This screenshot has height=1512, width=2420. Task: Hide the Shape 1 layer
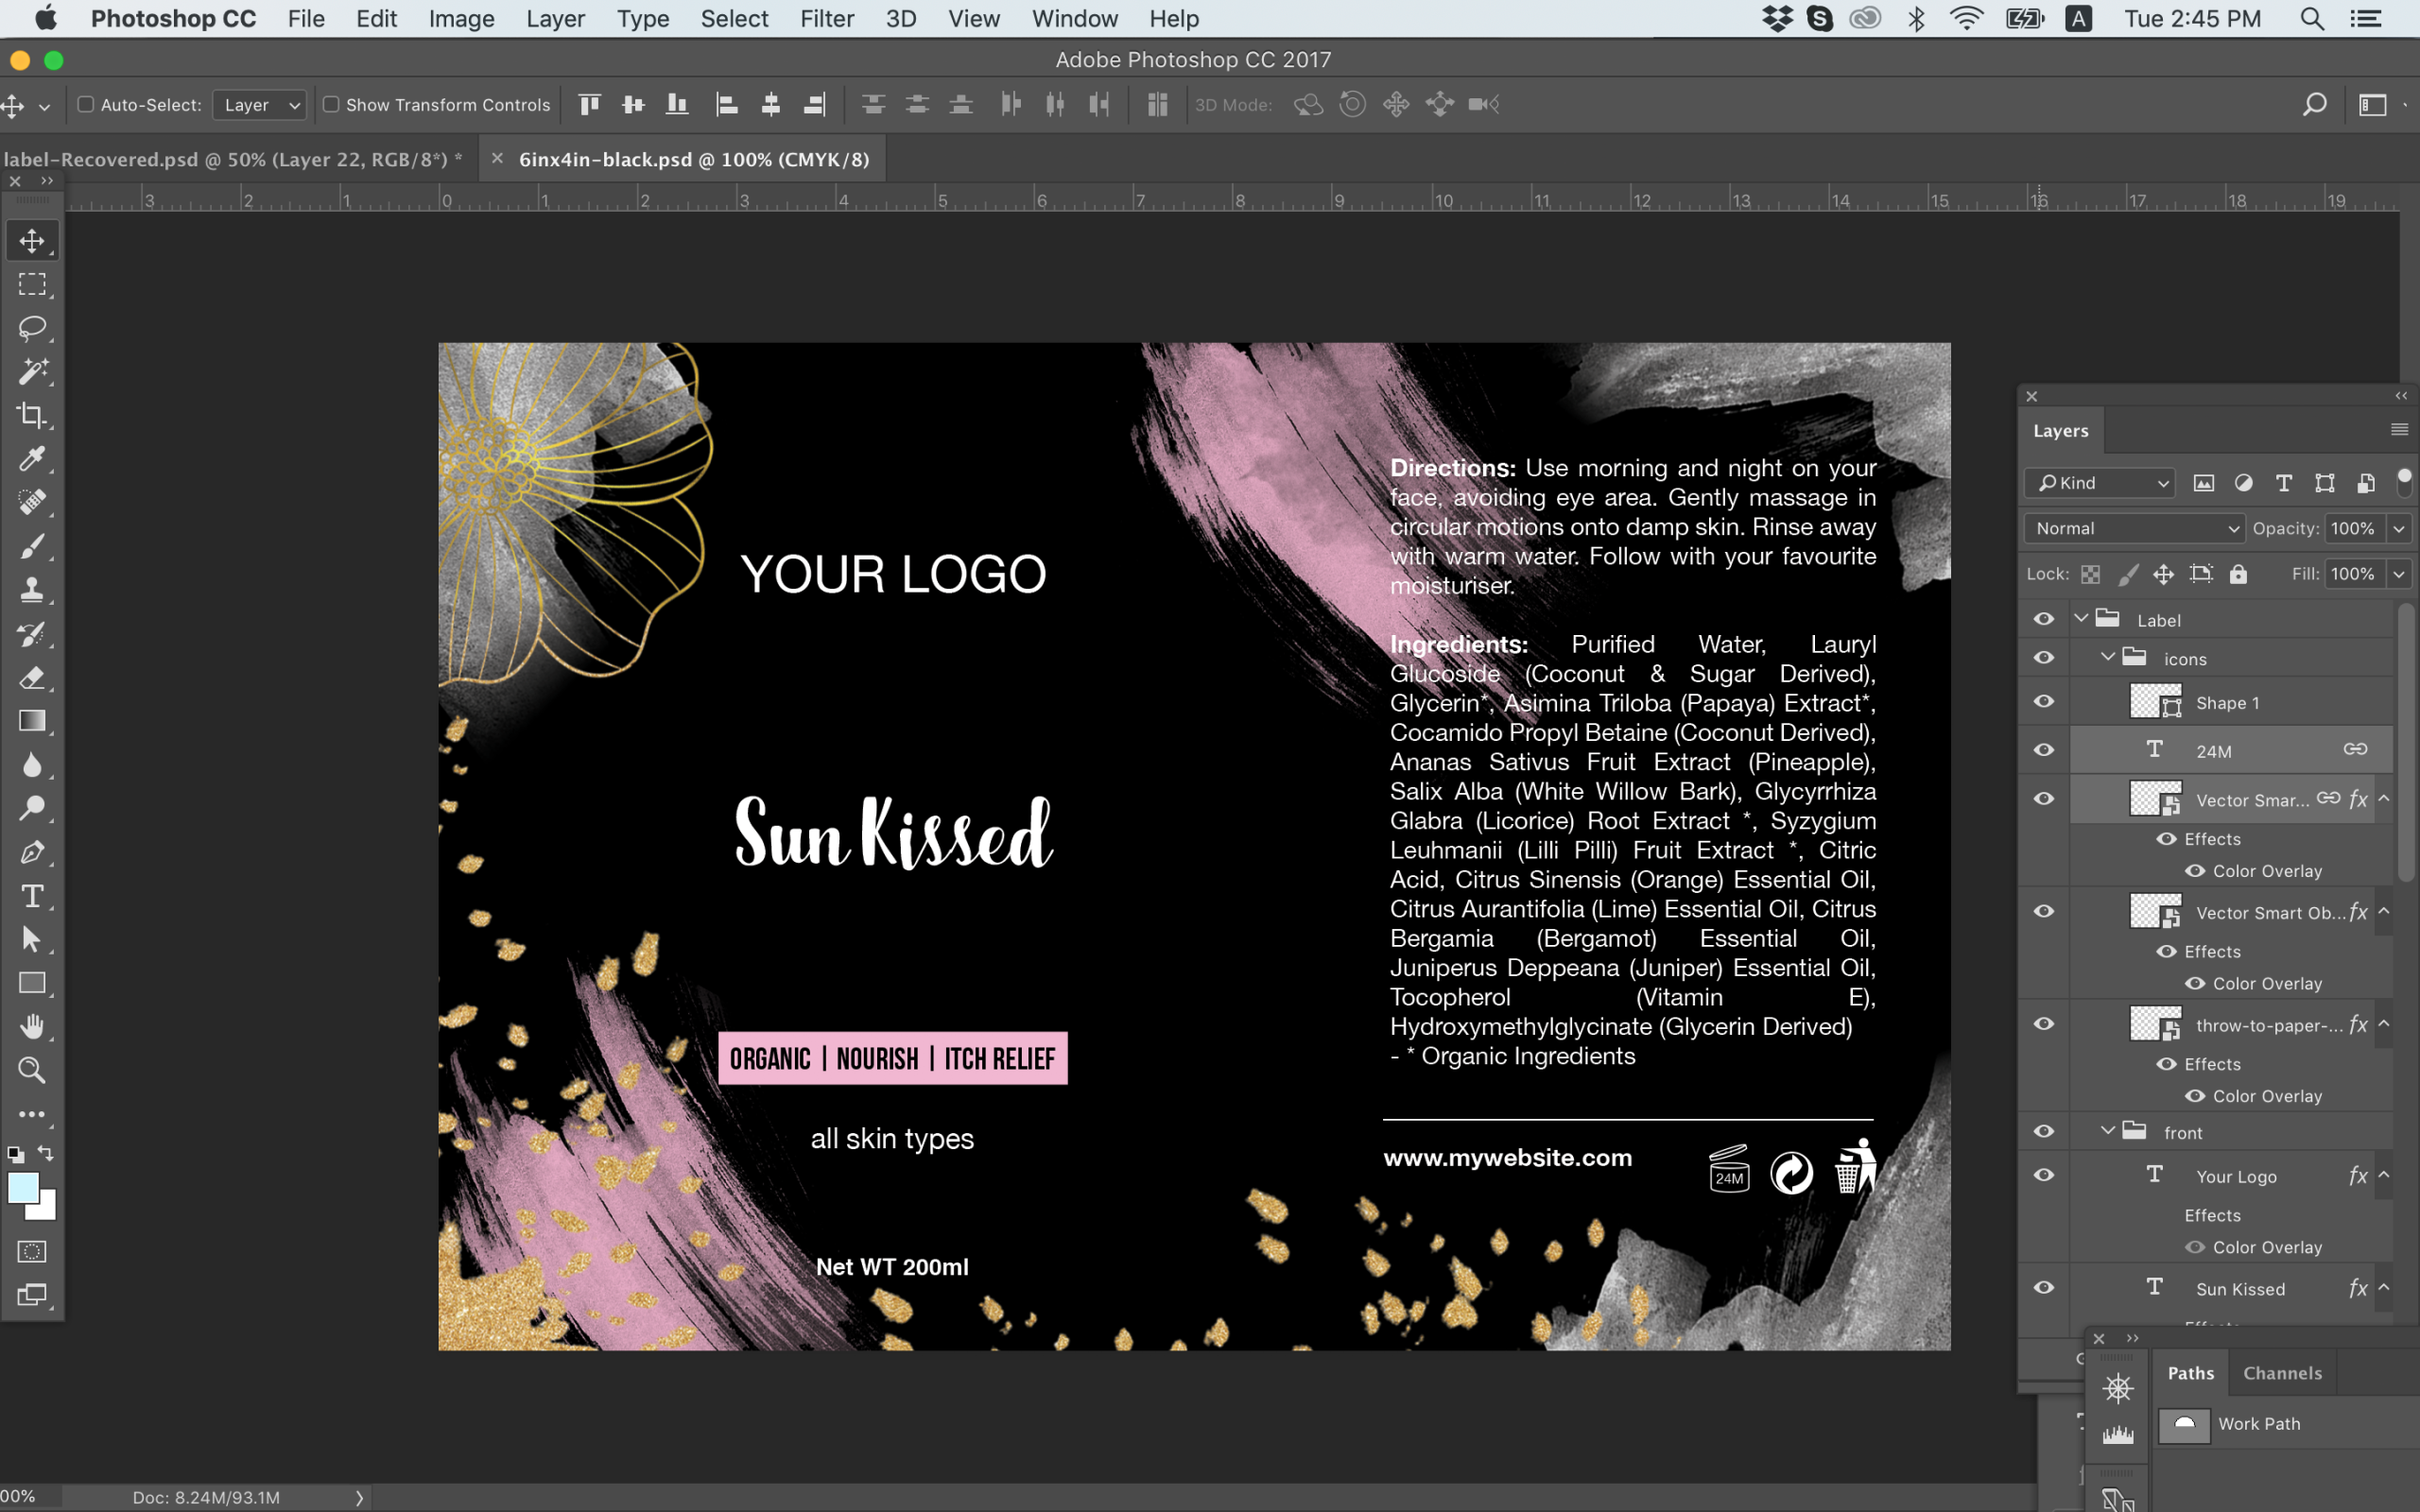(x=2043, y=702)
